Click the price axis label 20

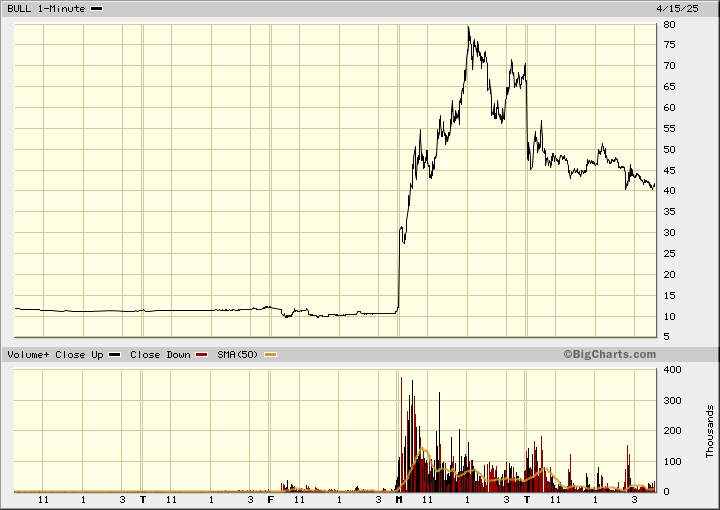(x=669, y=275)
